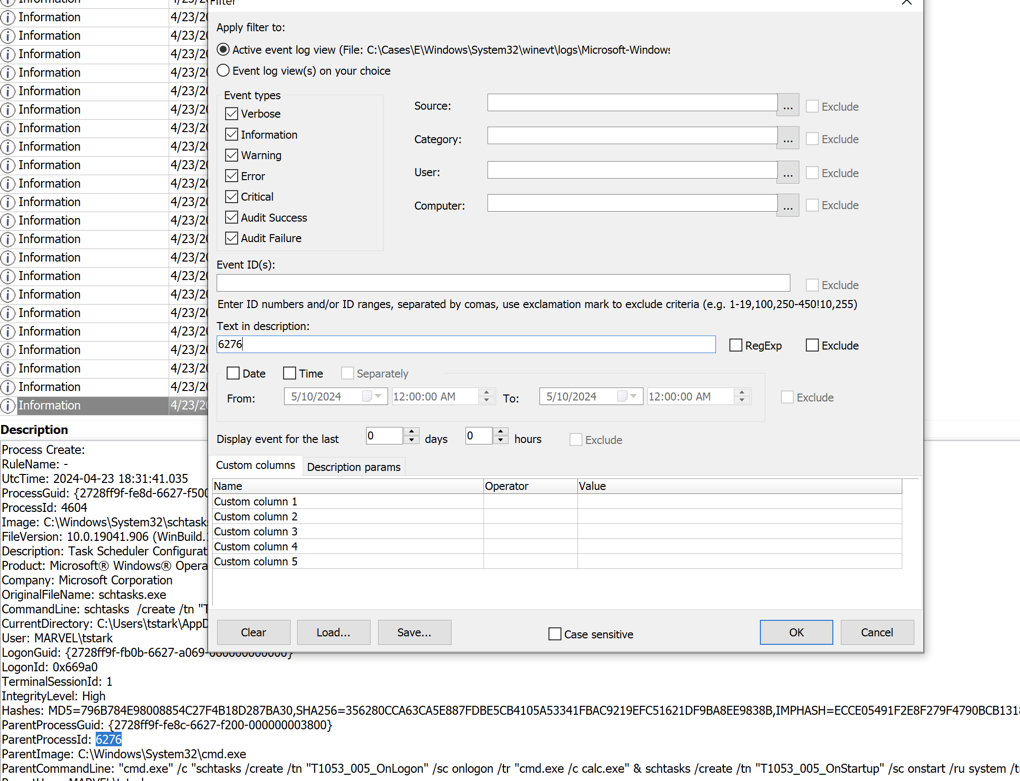Click the Computer input field
Image resolution: width=1020 pixels, height=781 pixels.
(632, 203)
